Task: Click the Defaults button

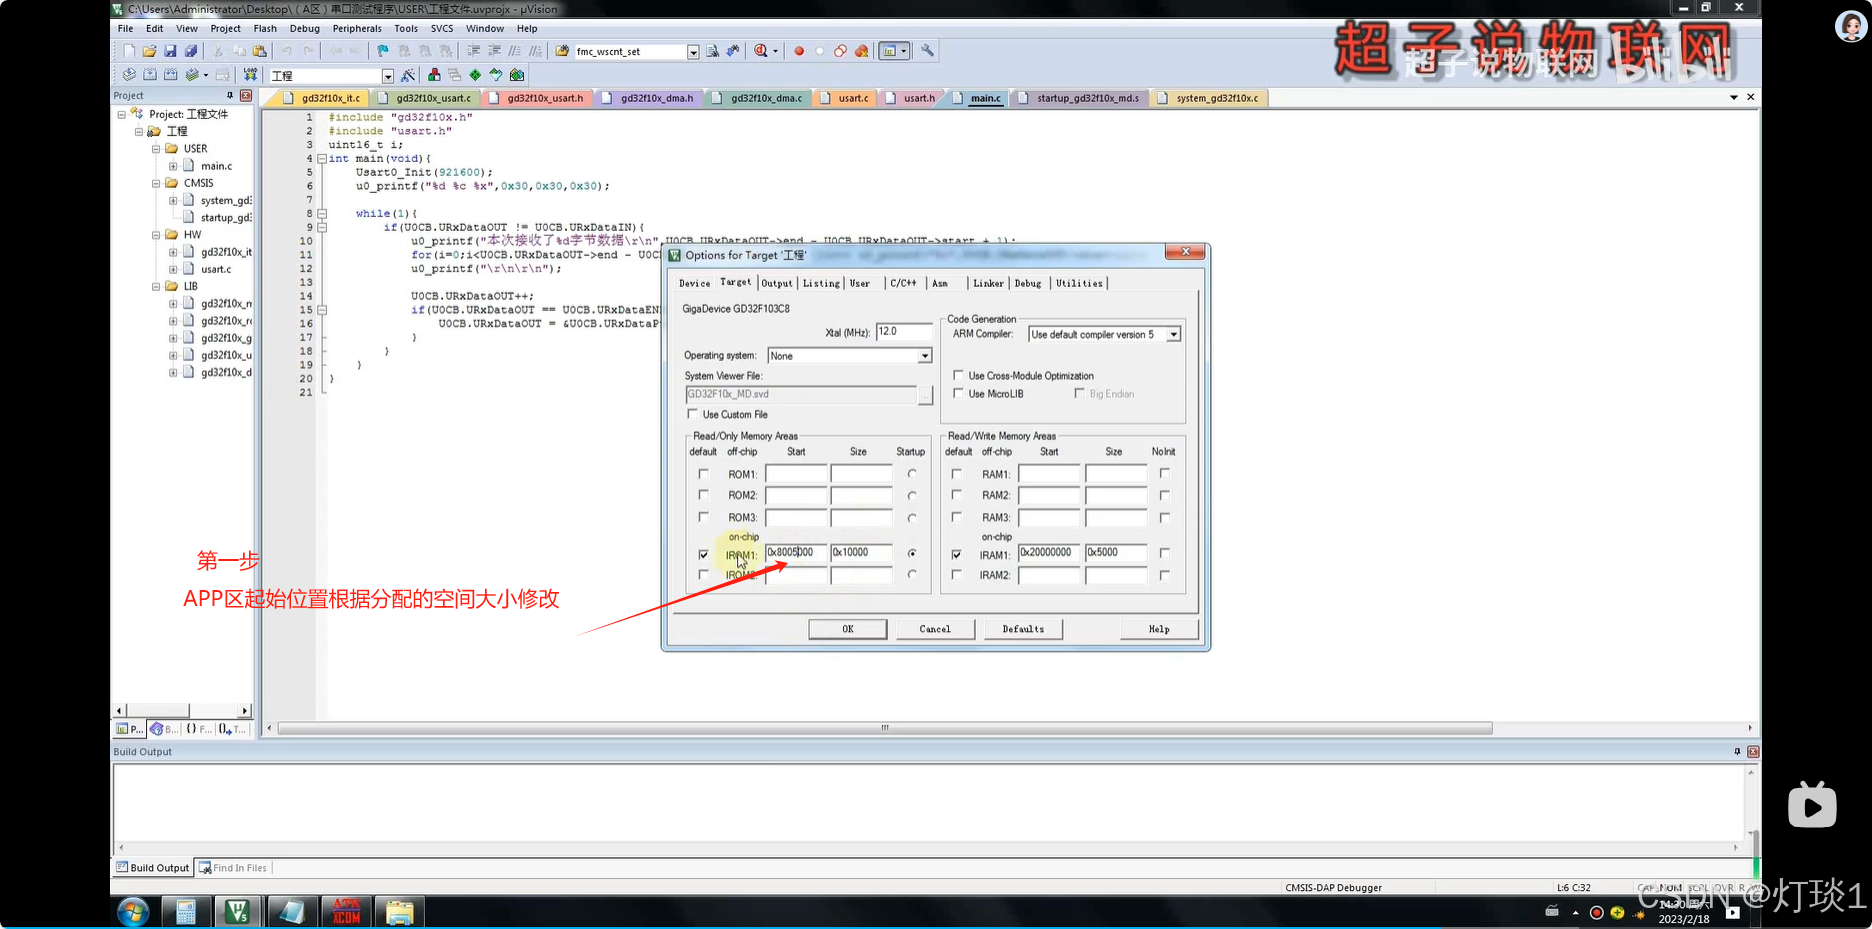Action: click(1023, 629)
